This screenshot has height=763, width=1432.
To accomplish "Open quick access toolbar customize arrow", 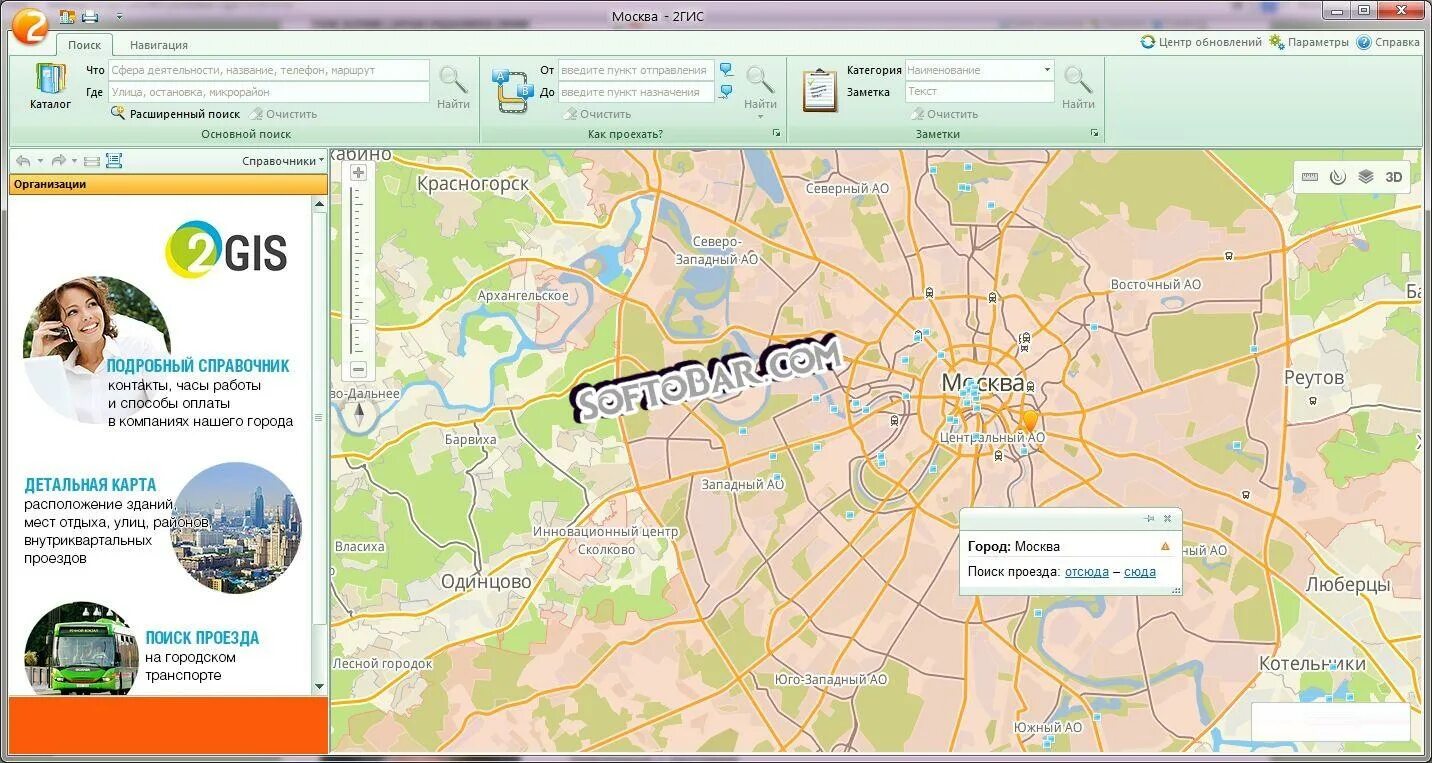I will click(x=119, y=17).
